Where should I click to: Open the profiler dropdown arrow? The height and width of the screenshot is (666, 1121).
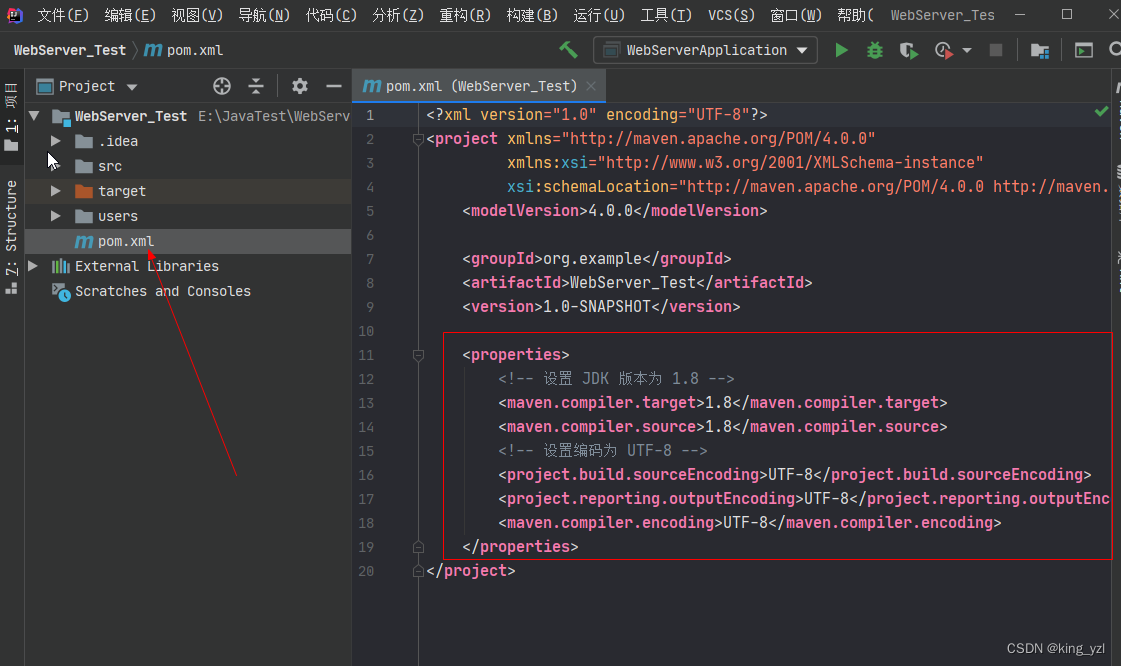click(967, 50)
